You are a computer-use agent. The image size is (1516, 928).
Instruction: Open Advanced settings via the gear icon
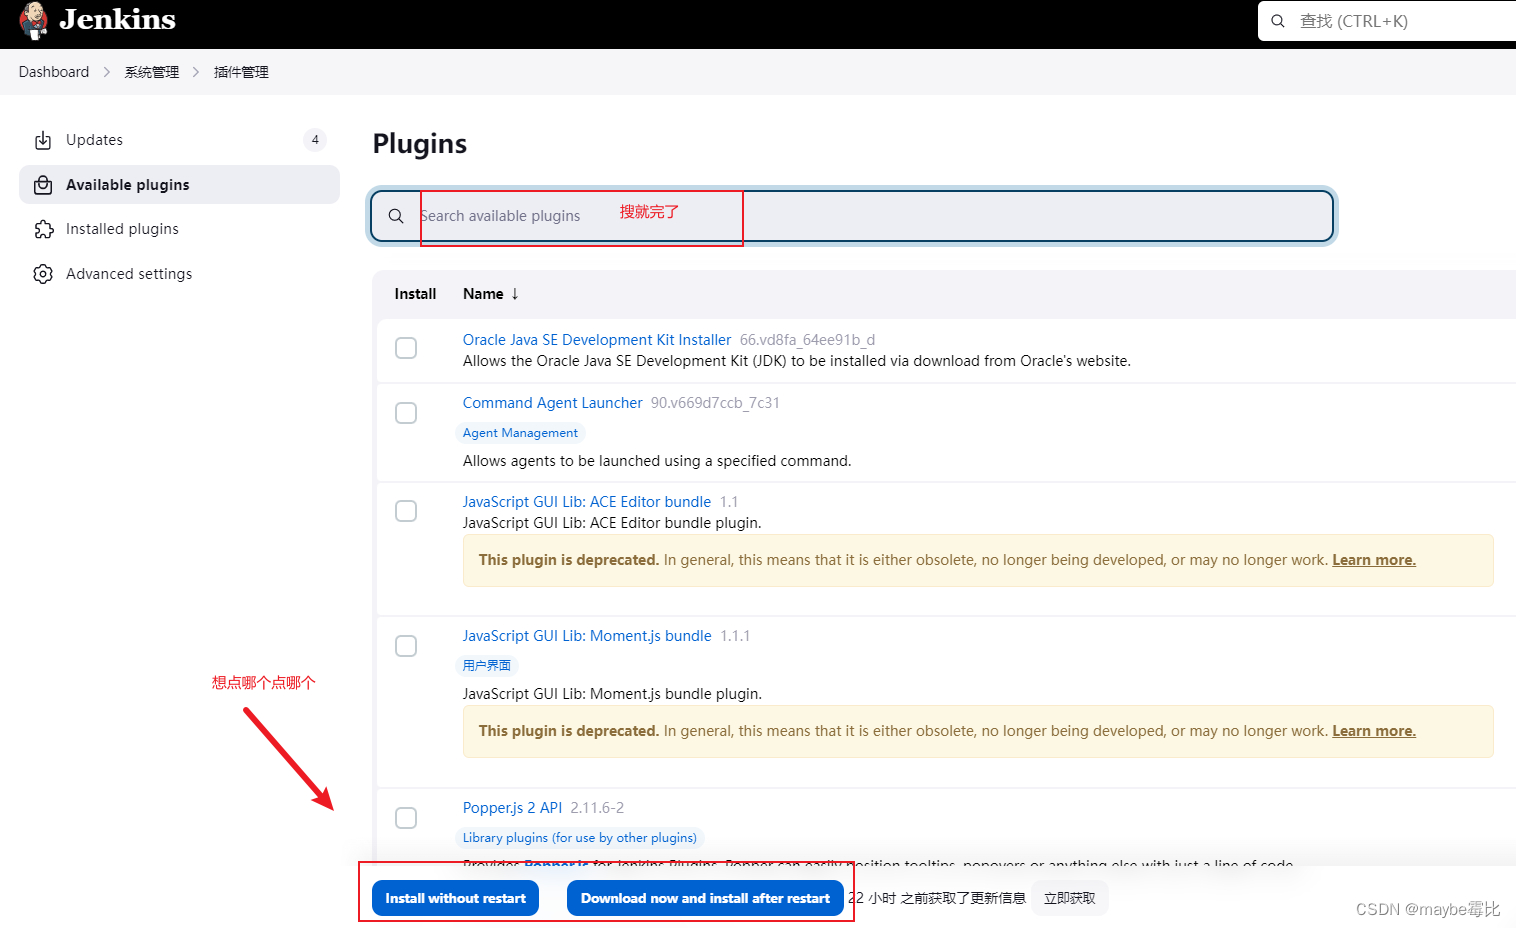click(x=43, y=273)
